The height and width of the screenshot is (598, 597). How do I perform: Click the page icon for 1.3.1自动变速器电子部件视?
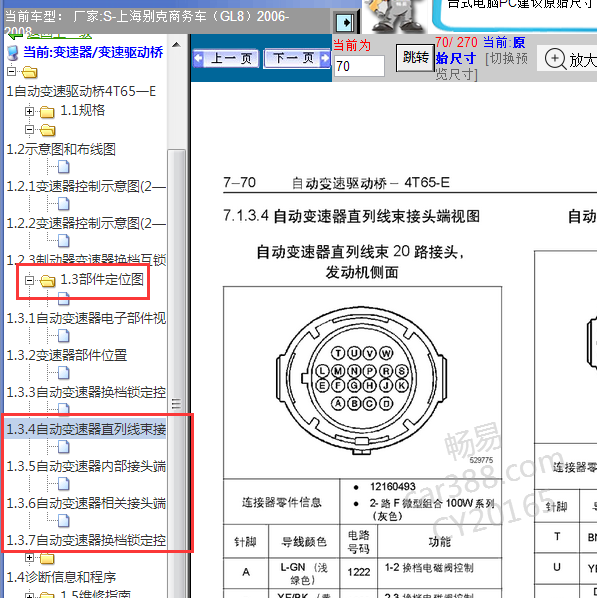(x=64, y=299)
